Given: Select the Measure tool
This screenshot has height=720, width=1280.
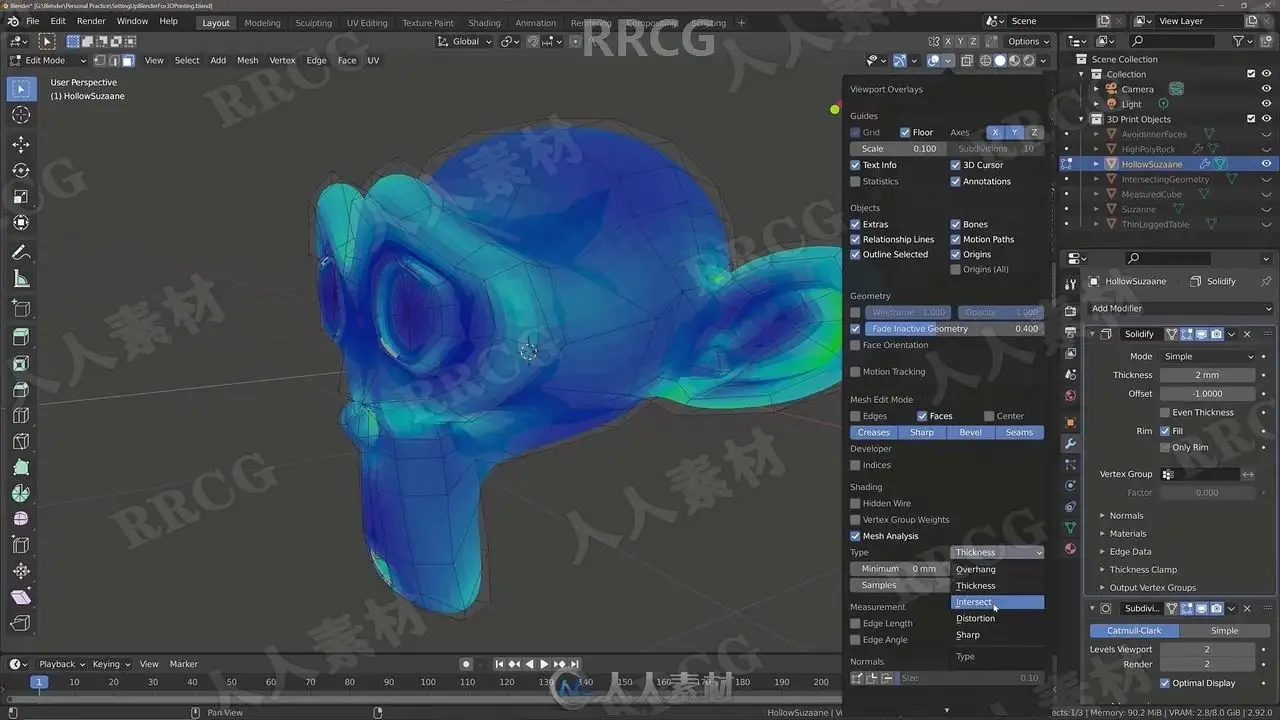Looking at the screenshot, I should click(x=21, y=279).
